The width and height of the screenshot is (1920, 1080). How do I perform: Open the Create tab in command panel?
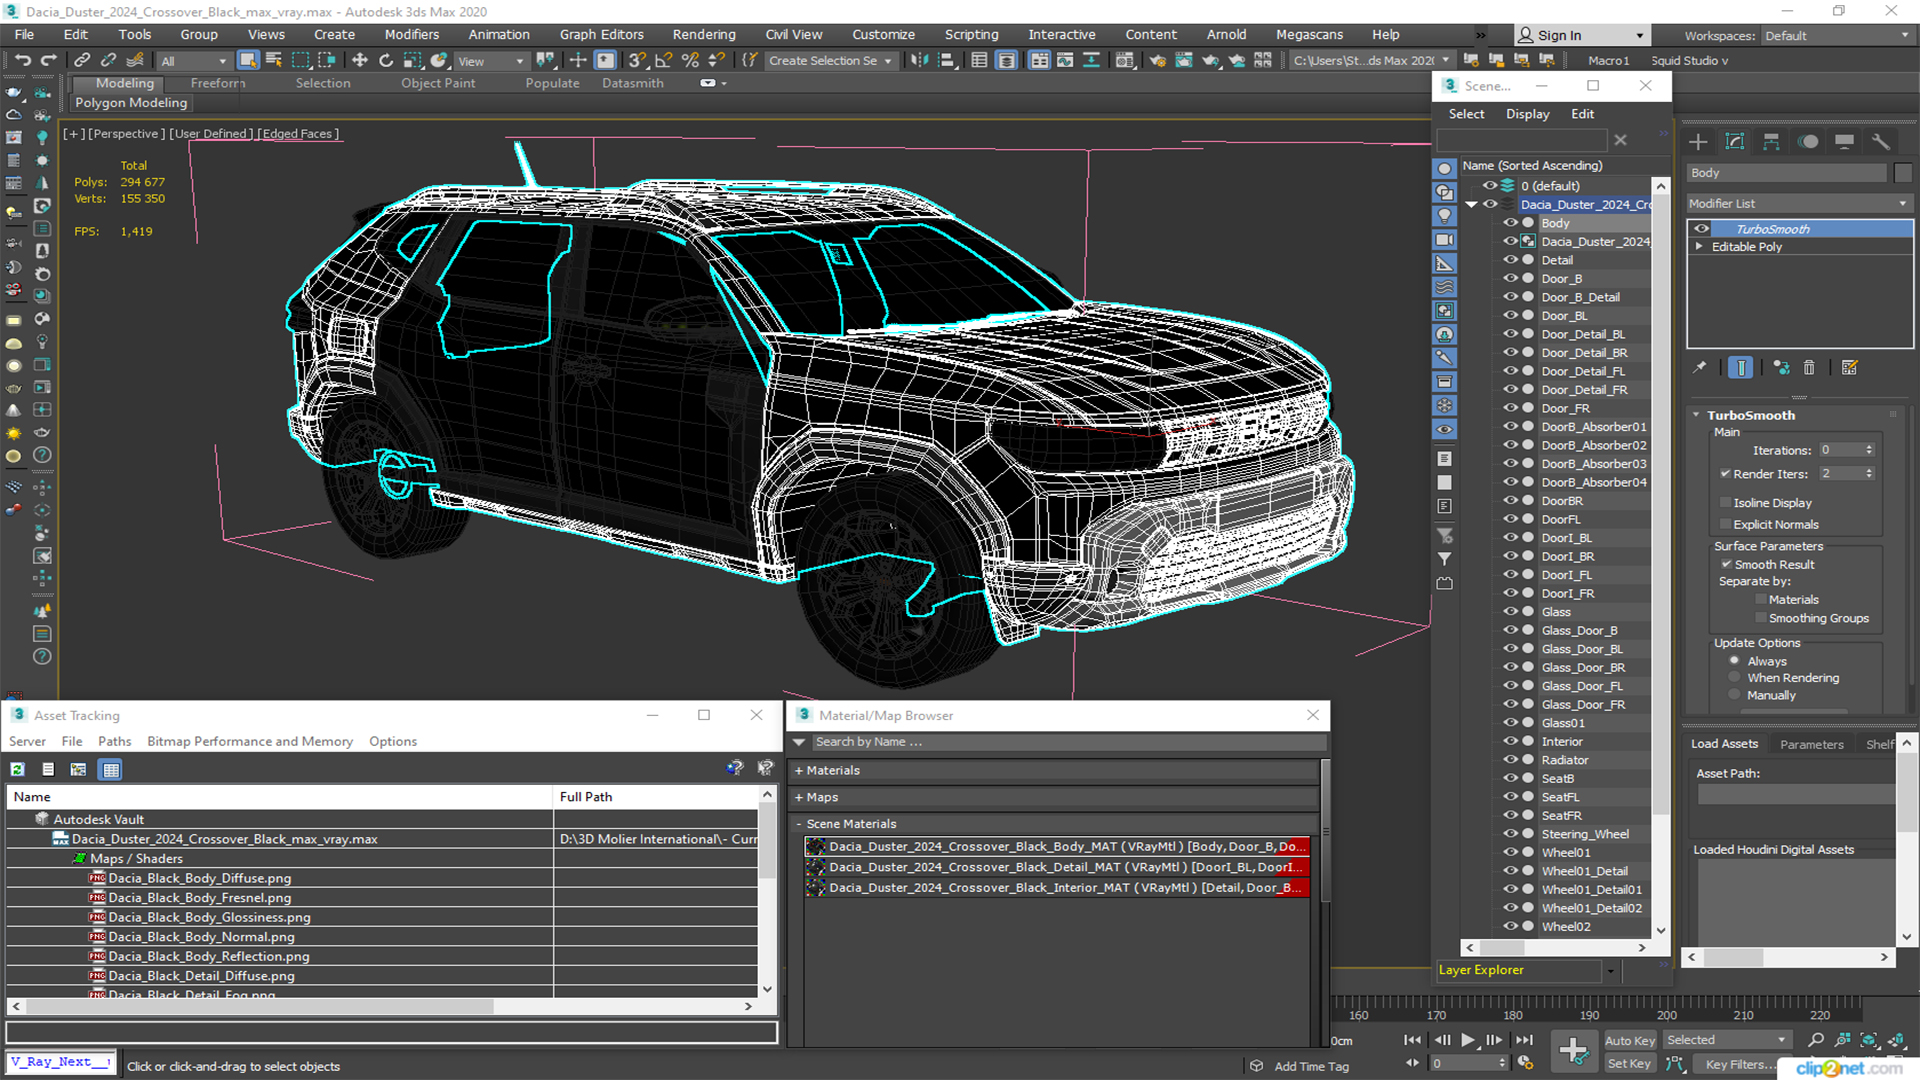point(1698,141)
